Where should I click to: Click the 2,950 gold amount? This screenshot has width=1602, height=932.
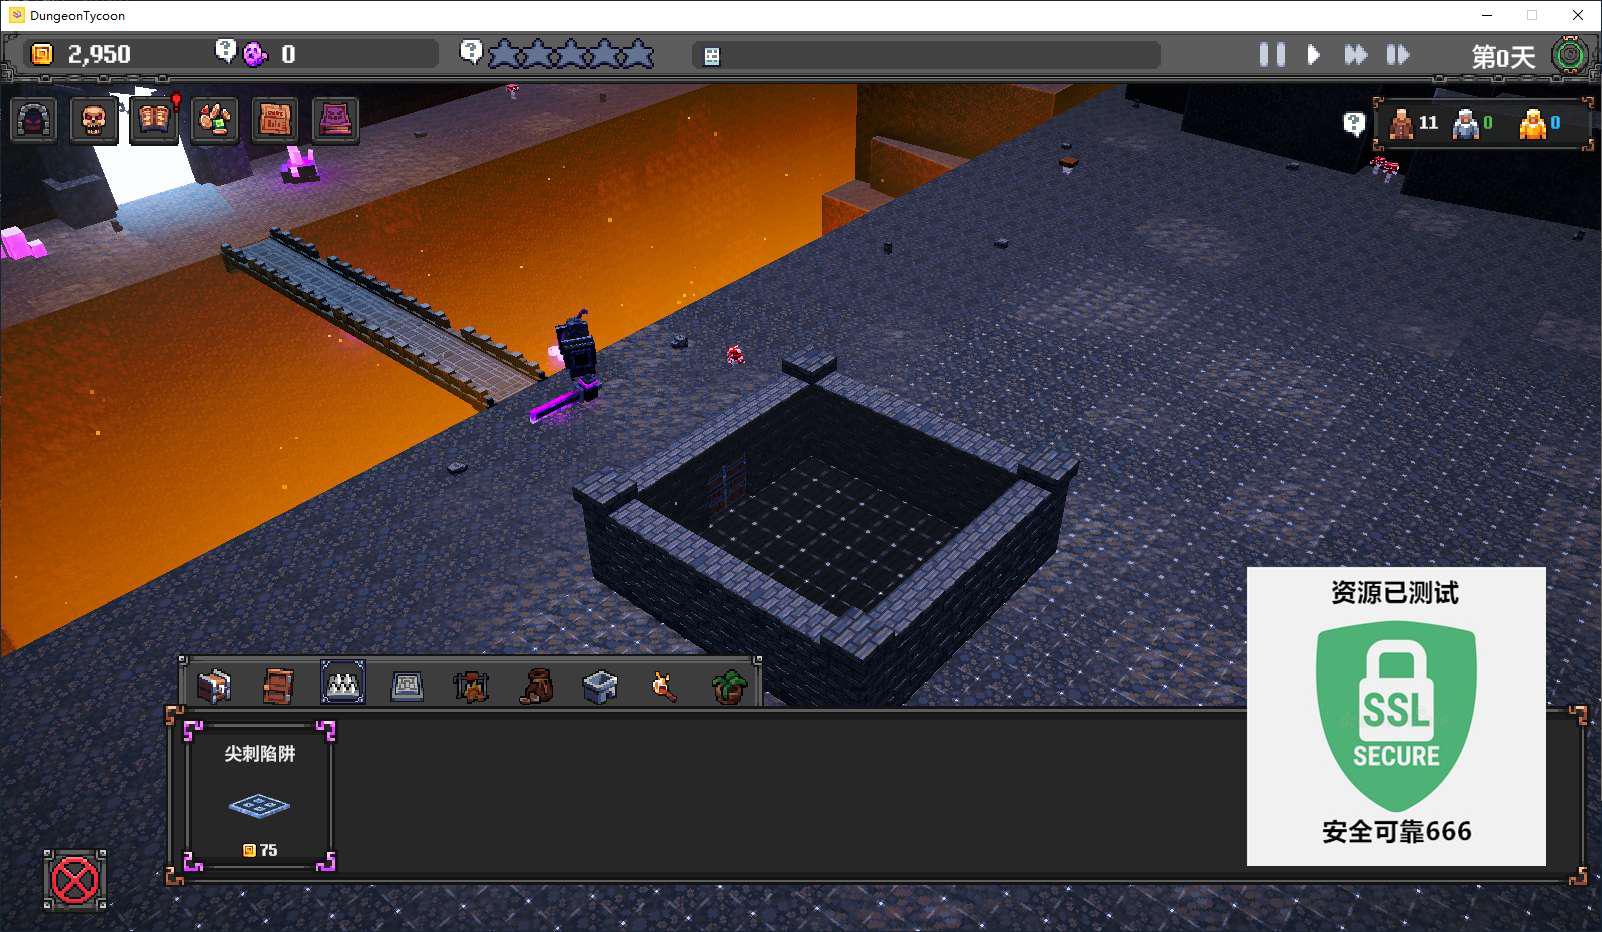(x=99, y=54)
